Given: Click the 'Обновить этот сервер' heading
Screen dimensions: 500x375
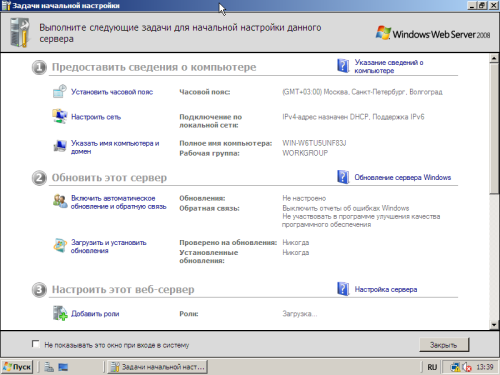Looking at the screenshot, I should point(109,178).
